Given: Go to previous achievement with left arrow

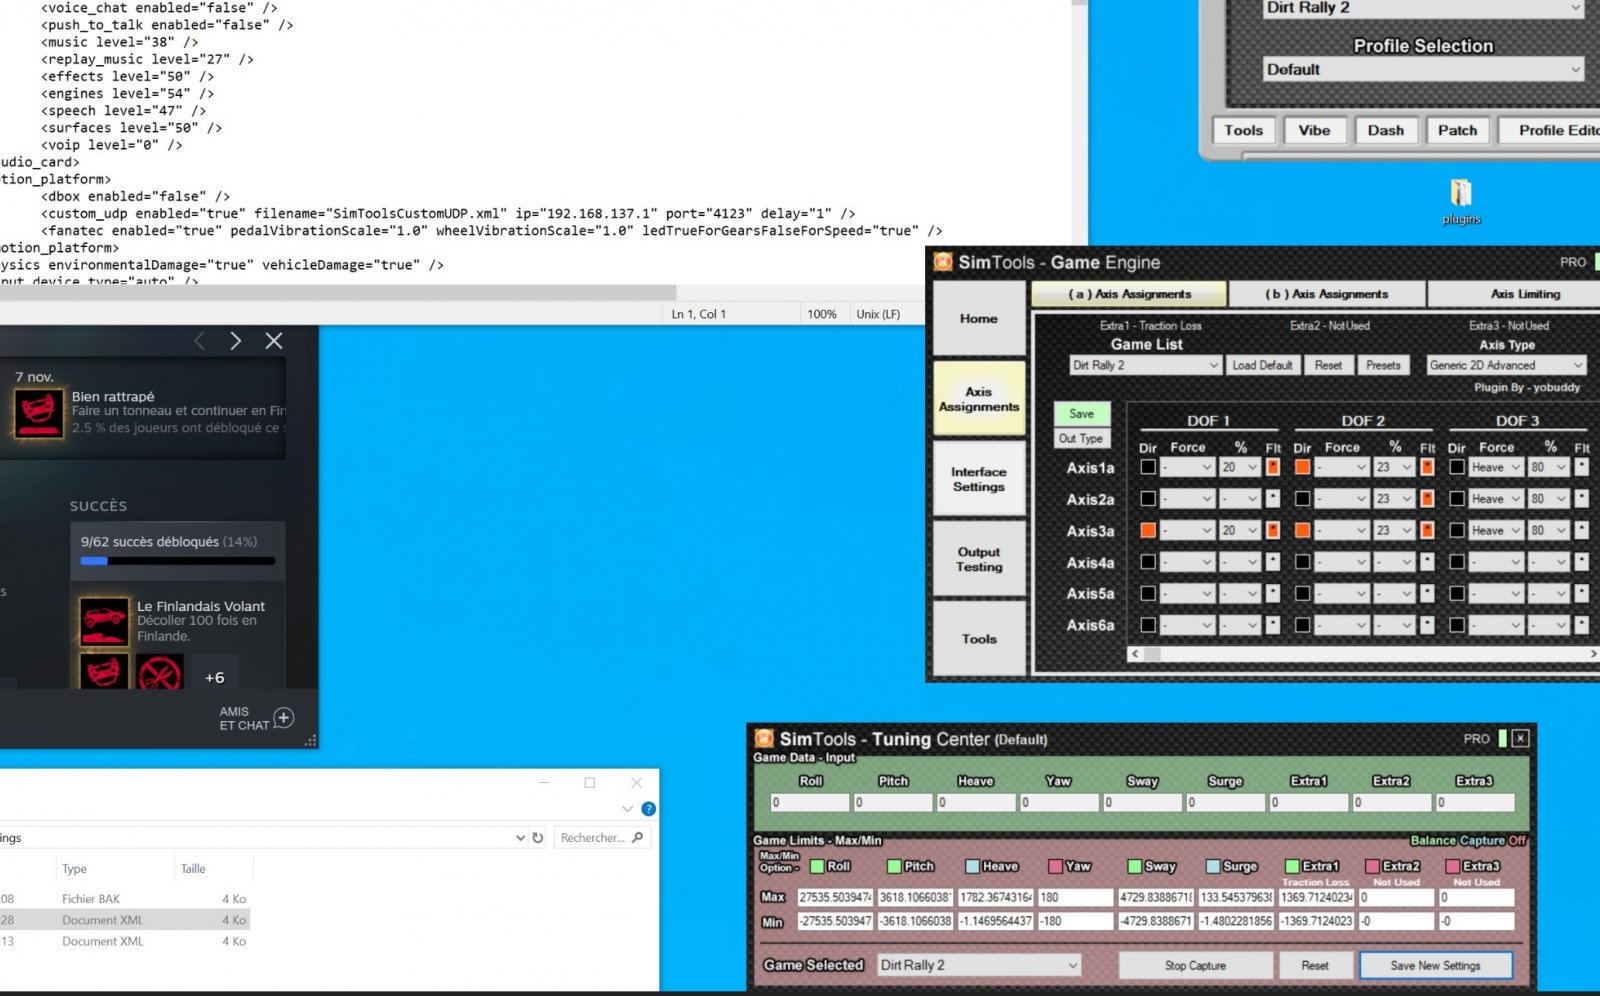Looking at the screenshot, I should tap(199, 341).
